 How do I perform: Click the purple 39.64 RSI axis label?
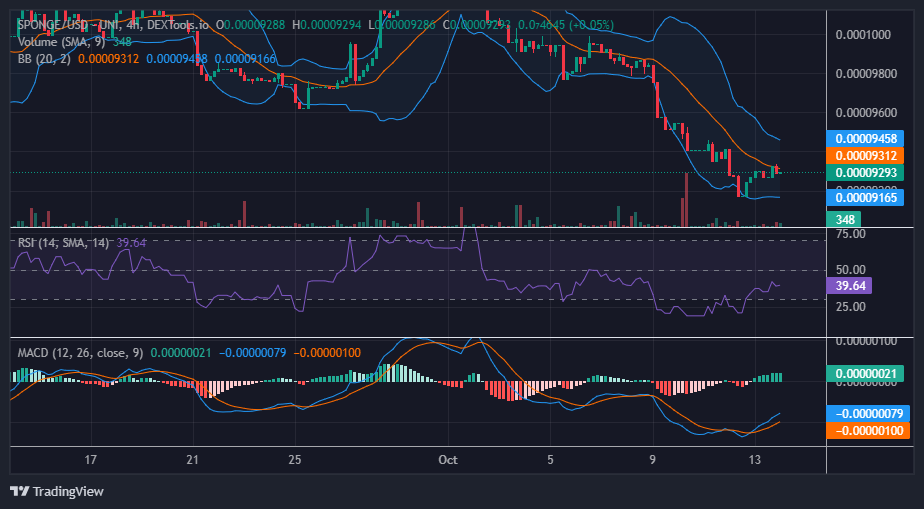tap(849, 286)
